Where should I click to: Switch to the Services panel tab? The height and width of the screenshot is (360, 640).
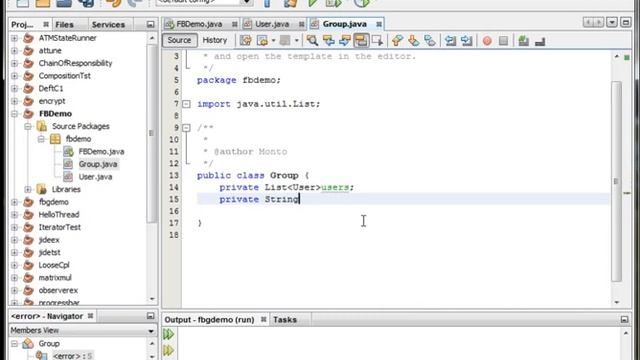[x=108, y=24]
